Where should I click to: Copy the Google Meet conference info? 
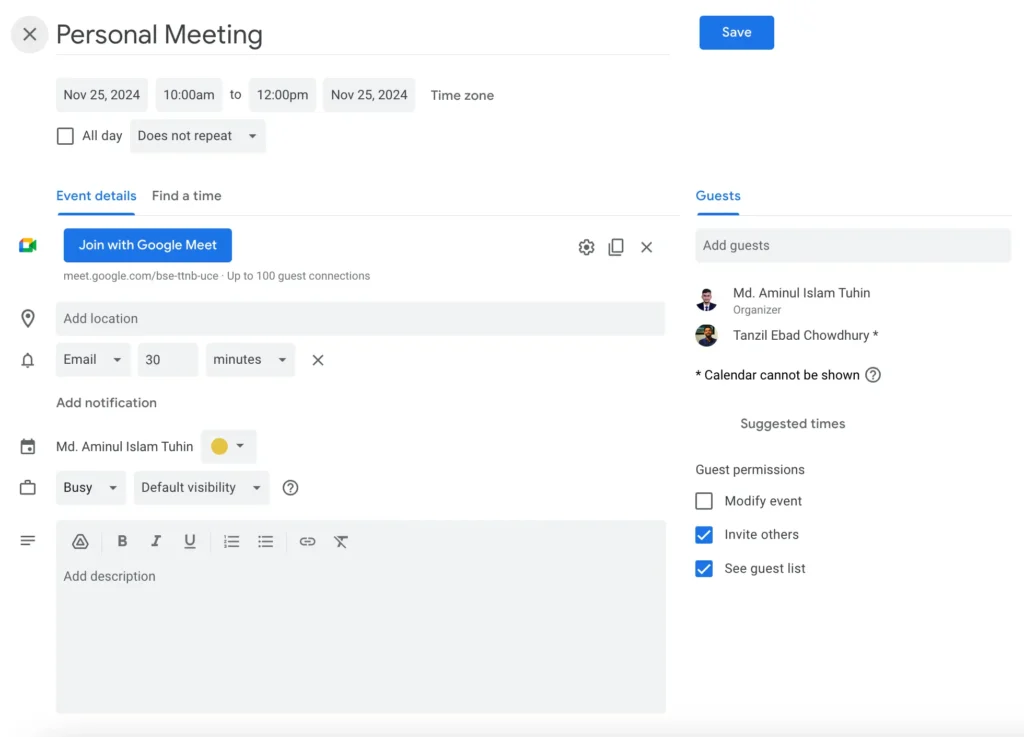616,247
